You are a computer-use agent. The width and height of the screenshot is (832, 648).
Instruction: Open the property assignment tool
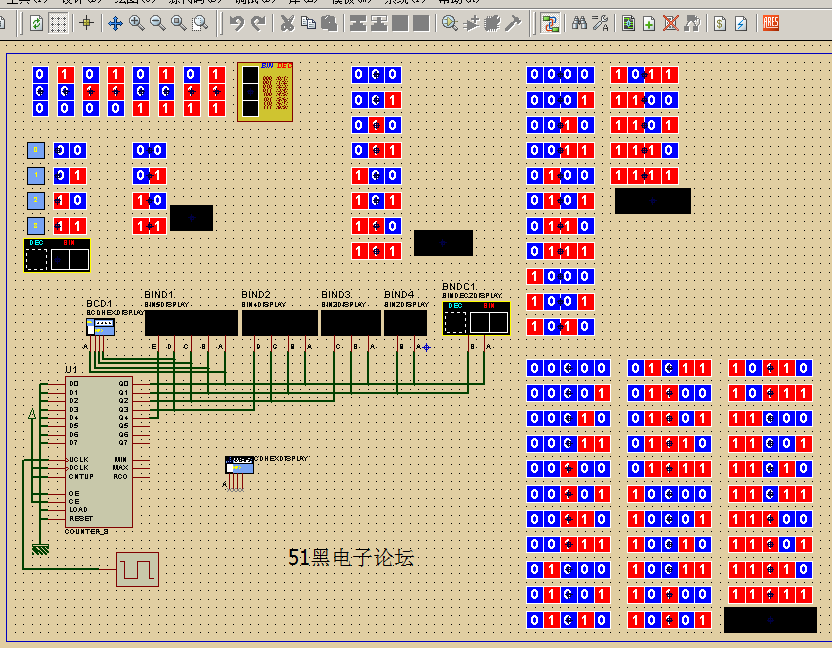click(600, 23)
